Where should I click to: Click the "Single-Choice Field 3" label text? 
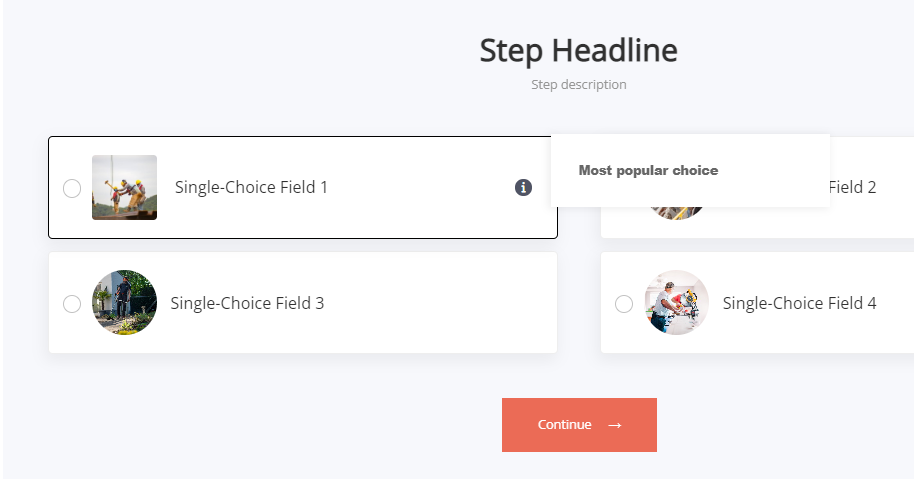click(x=247, y=303)
